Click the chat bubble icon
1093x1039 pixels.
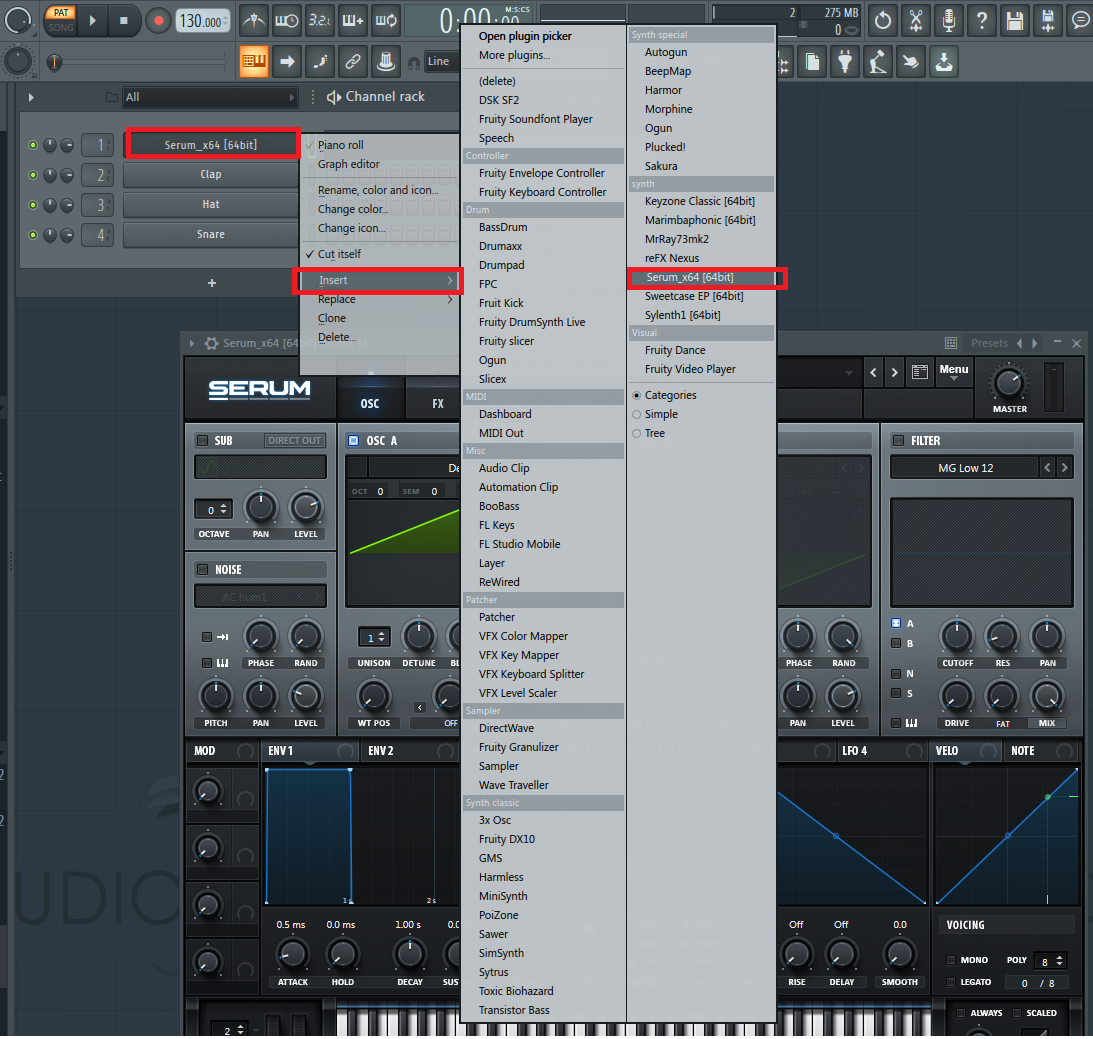[x=1080, y=21]
